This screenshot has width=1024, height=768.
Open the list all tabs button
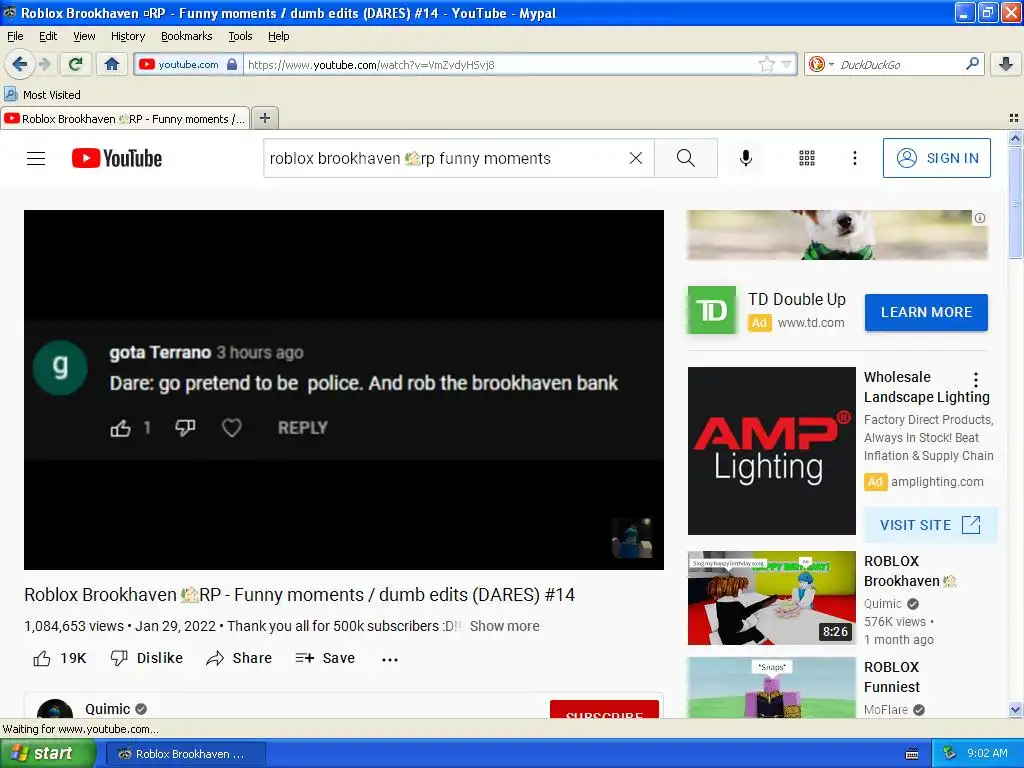click(x=1014, y=118)
